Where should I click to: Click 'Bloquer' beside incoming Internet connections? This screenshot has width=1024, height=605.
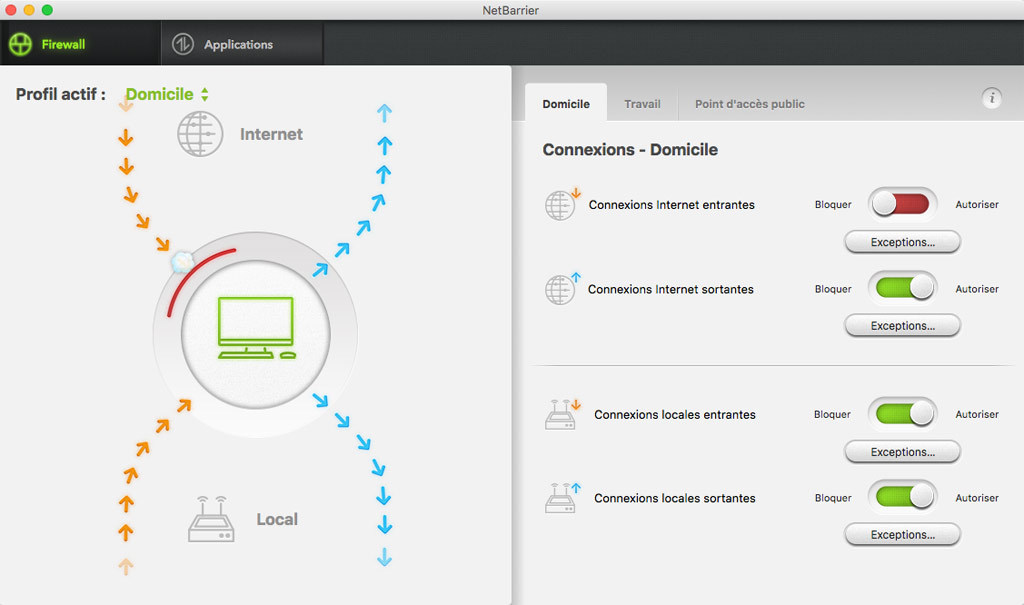833,204
